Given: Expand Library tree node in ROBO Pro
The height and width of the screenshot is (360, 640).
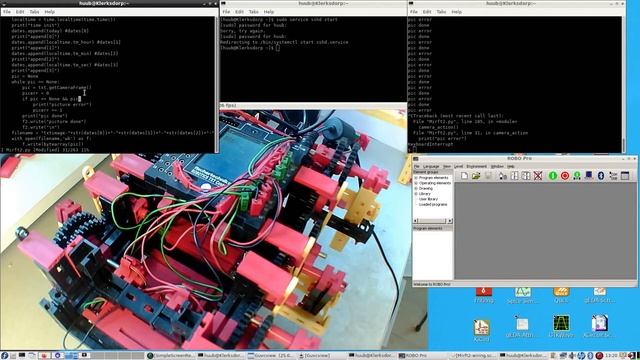Looking at the screenshot, I should [x=416, y=194].
